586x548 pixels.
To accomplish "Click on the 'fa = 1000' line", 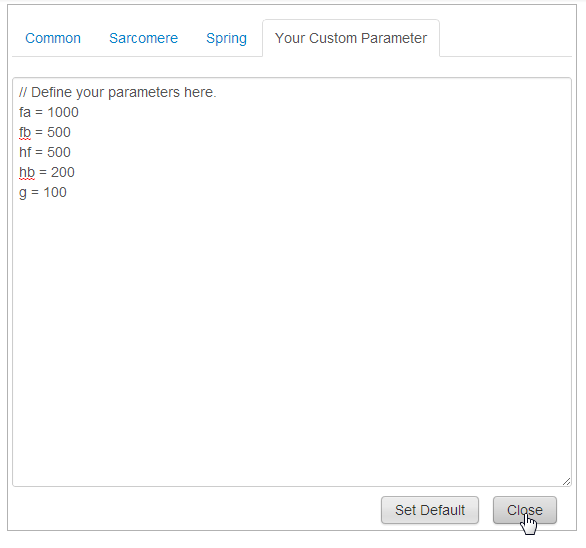I will pyautogui.click(x=49, y=112).
